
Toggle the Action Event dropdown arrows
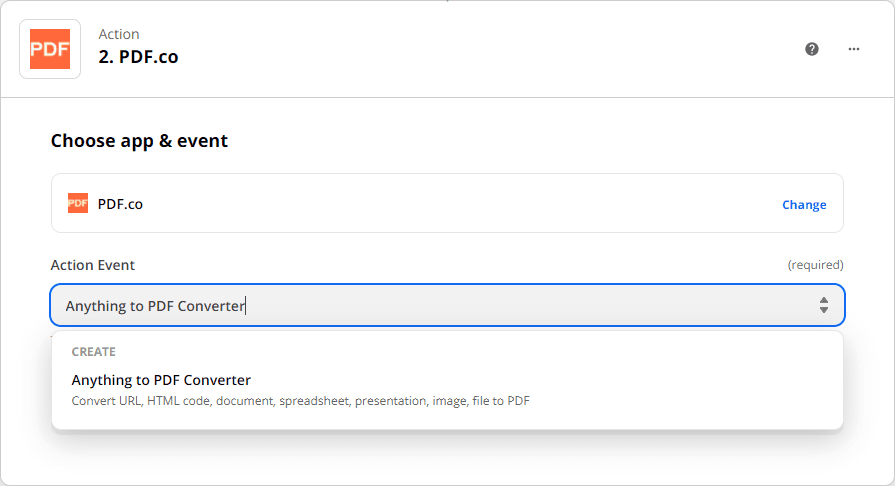click(x=823, y=306)
